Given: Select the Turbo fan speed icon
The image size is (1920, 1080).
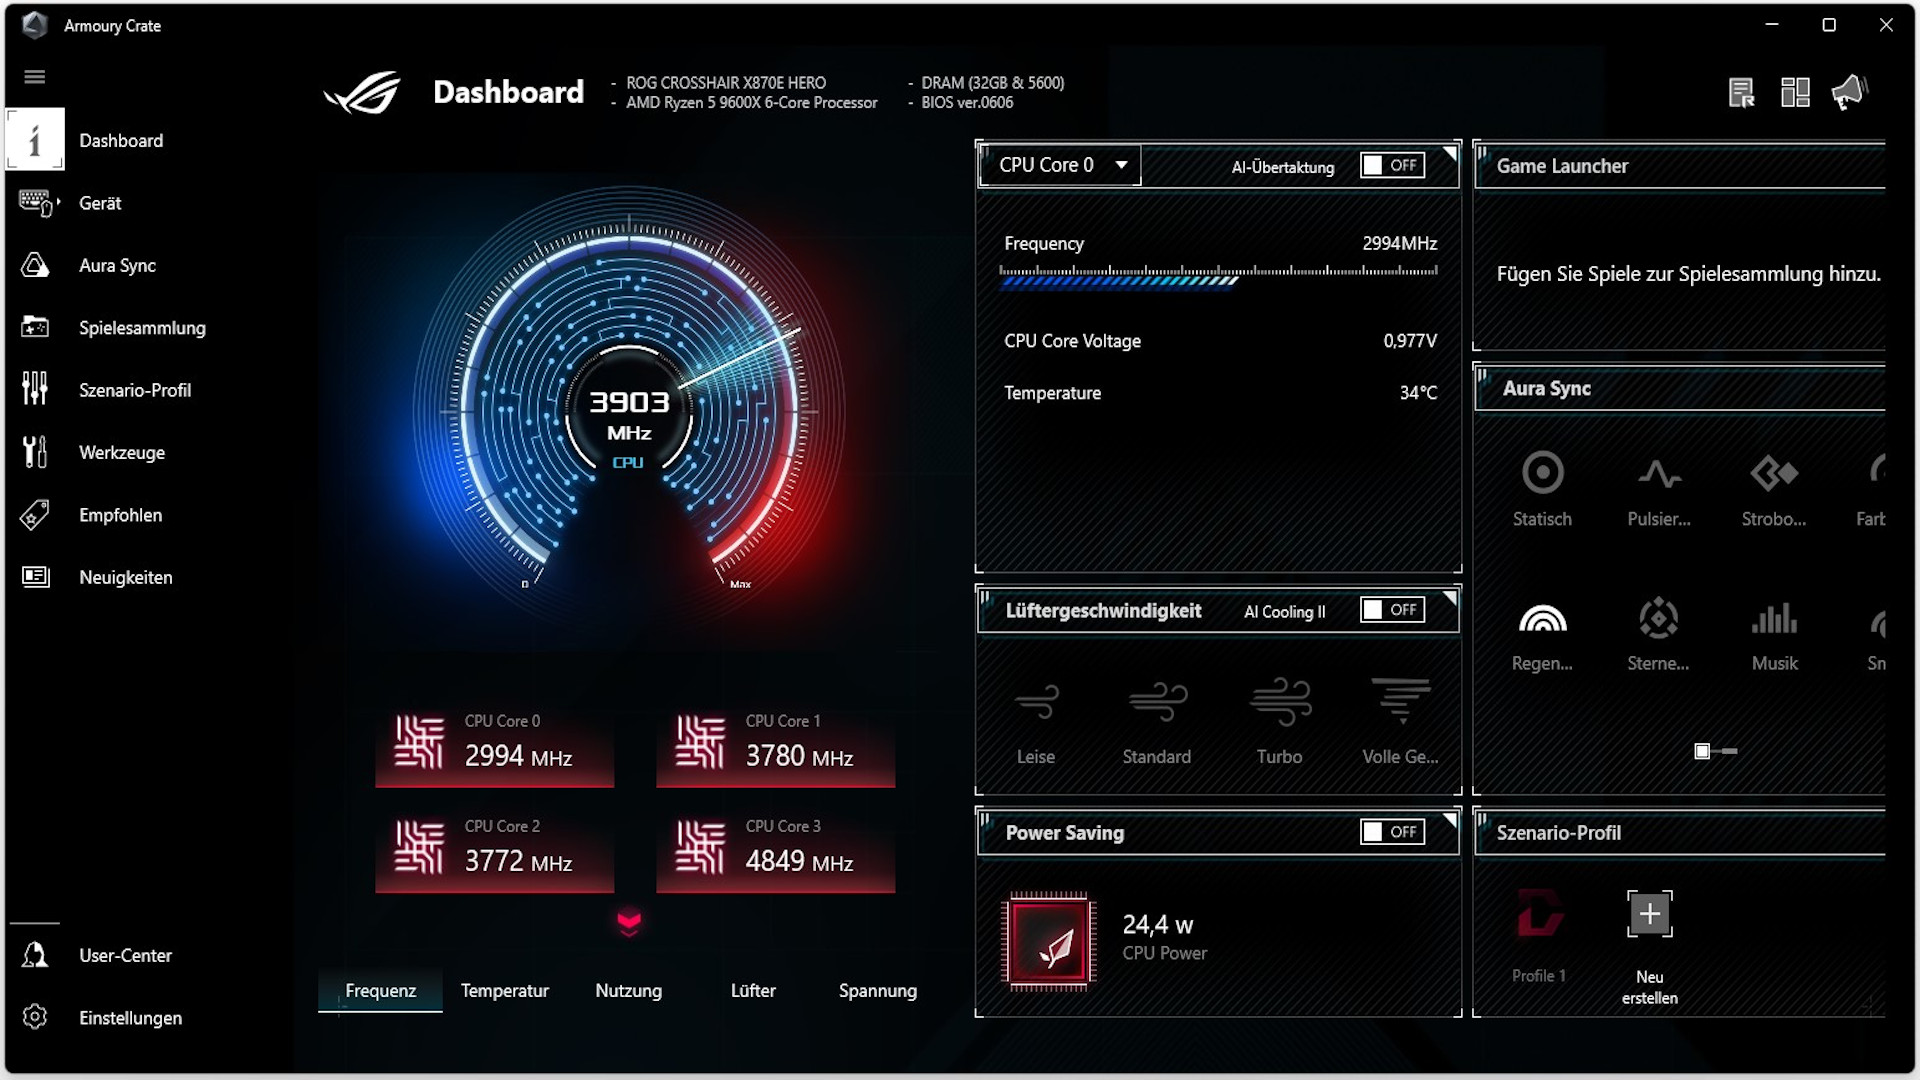Looking at the screenshot, I should point(1279,701).
